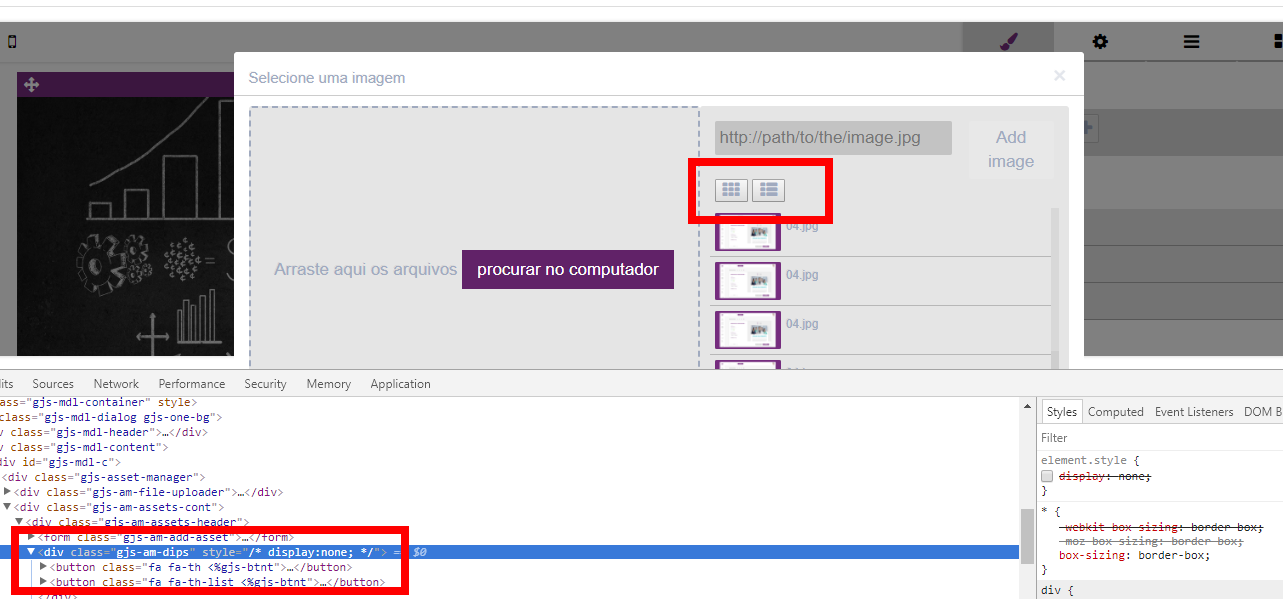
Task: Focus the Styles Filter field
Action: pyautogui.click(x=1160, y=438)
